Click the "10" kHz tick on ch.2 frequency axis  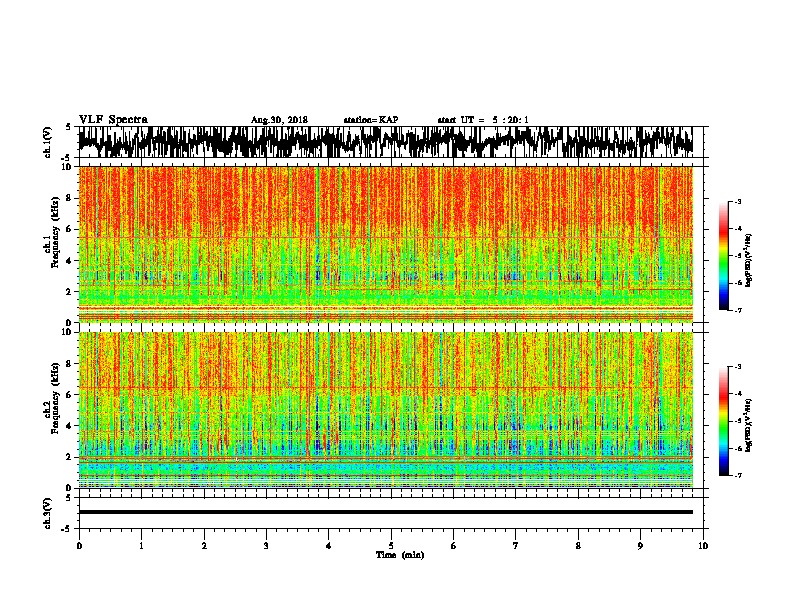coord(68,332)
